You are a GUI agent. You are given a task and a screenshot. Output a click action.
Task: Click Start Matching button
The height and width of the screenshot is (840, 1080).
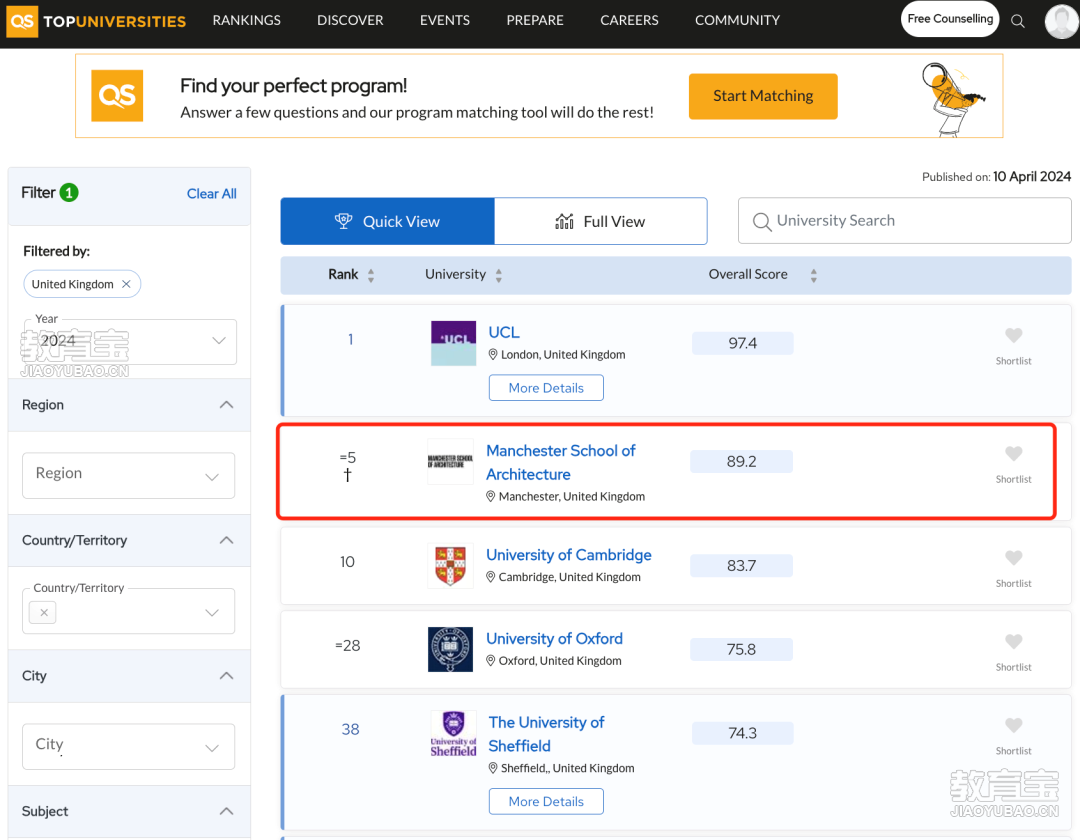coord(763,96)
